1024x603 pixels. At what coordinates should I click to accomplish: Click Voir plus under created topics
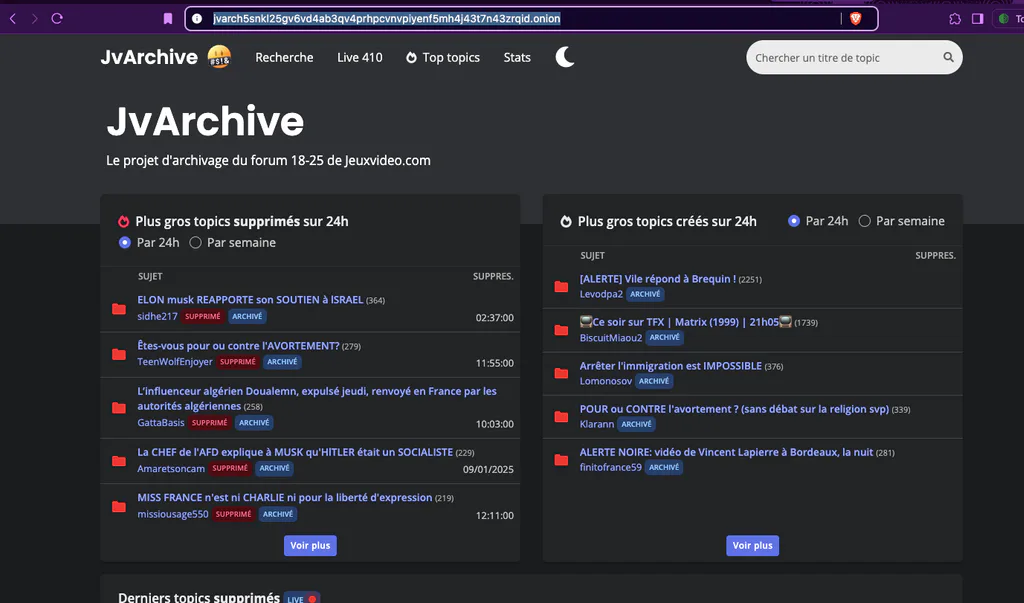click(752, 546)
